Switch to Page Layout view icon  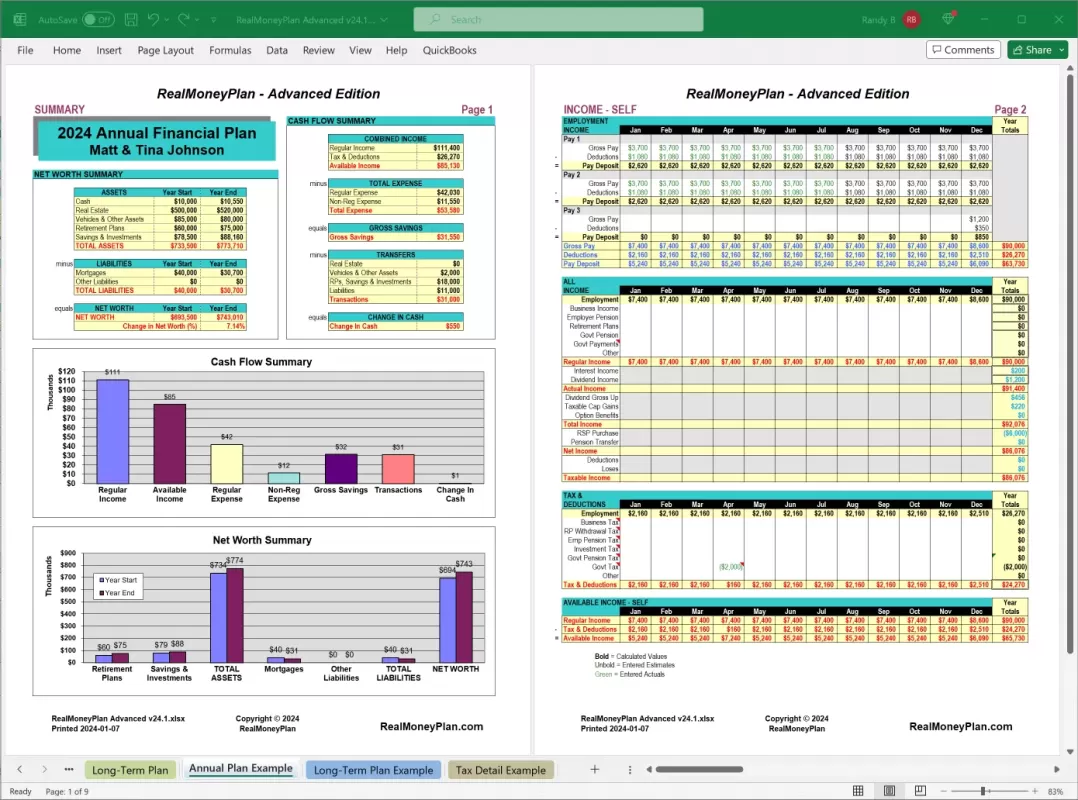click(x=890, y=791)
